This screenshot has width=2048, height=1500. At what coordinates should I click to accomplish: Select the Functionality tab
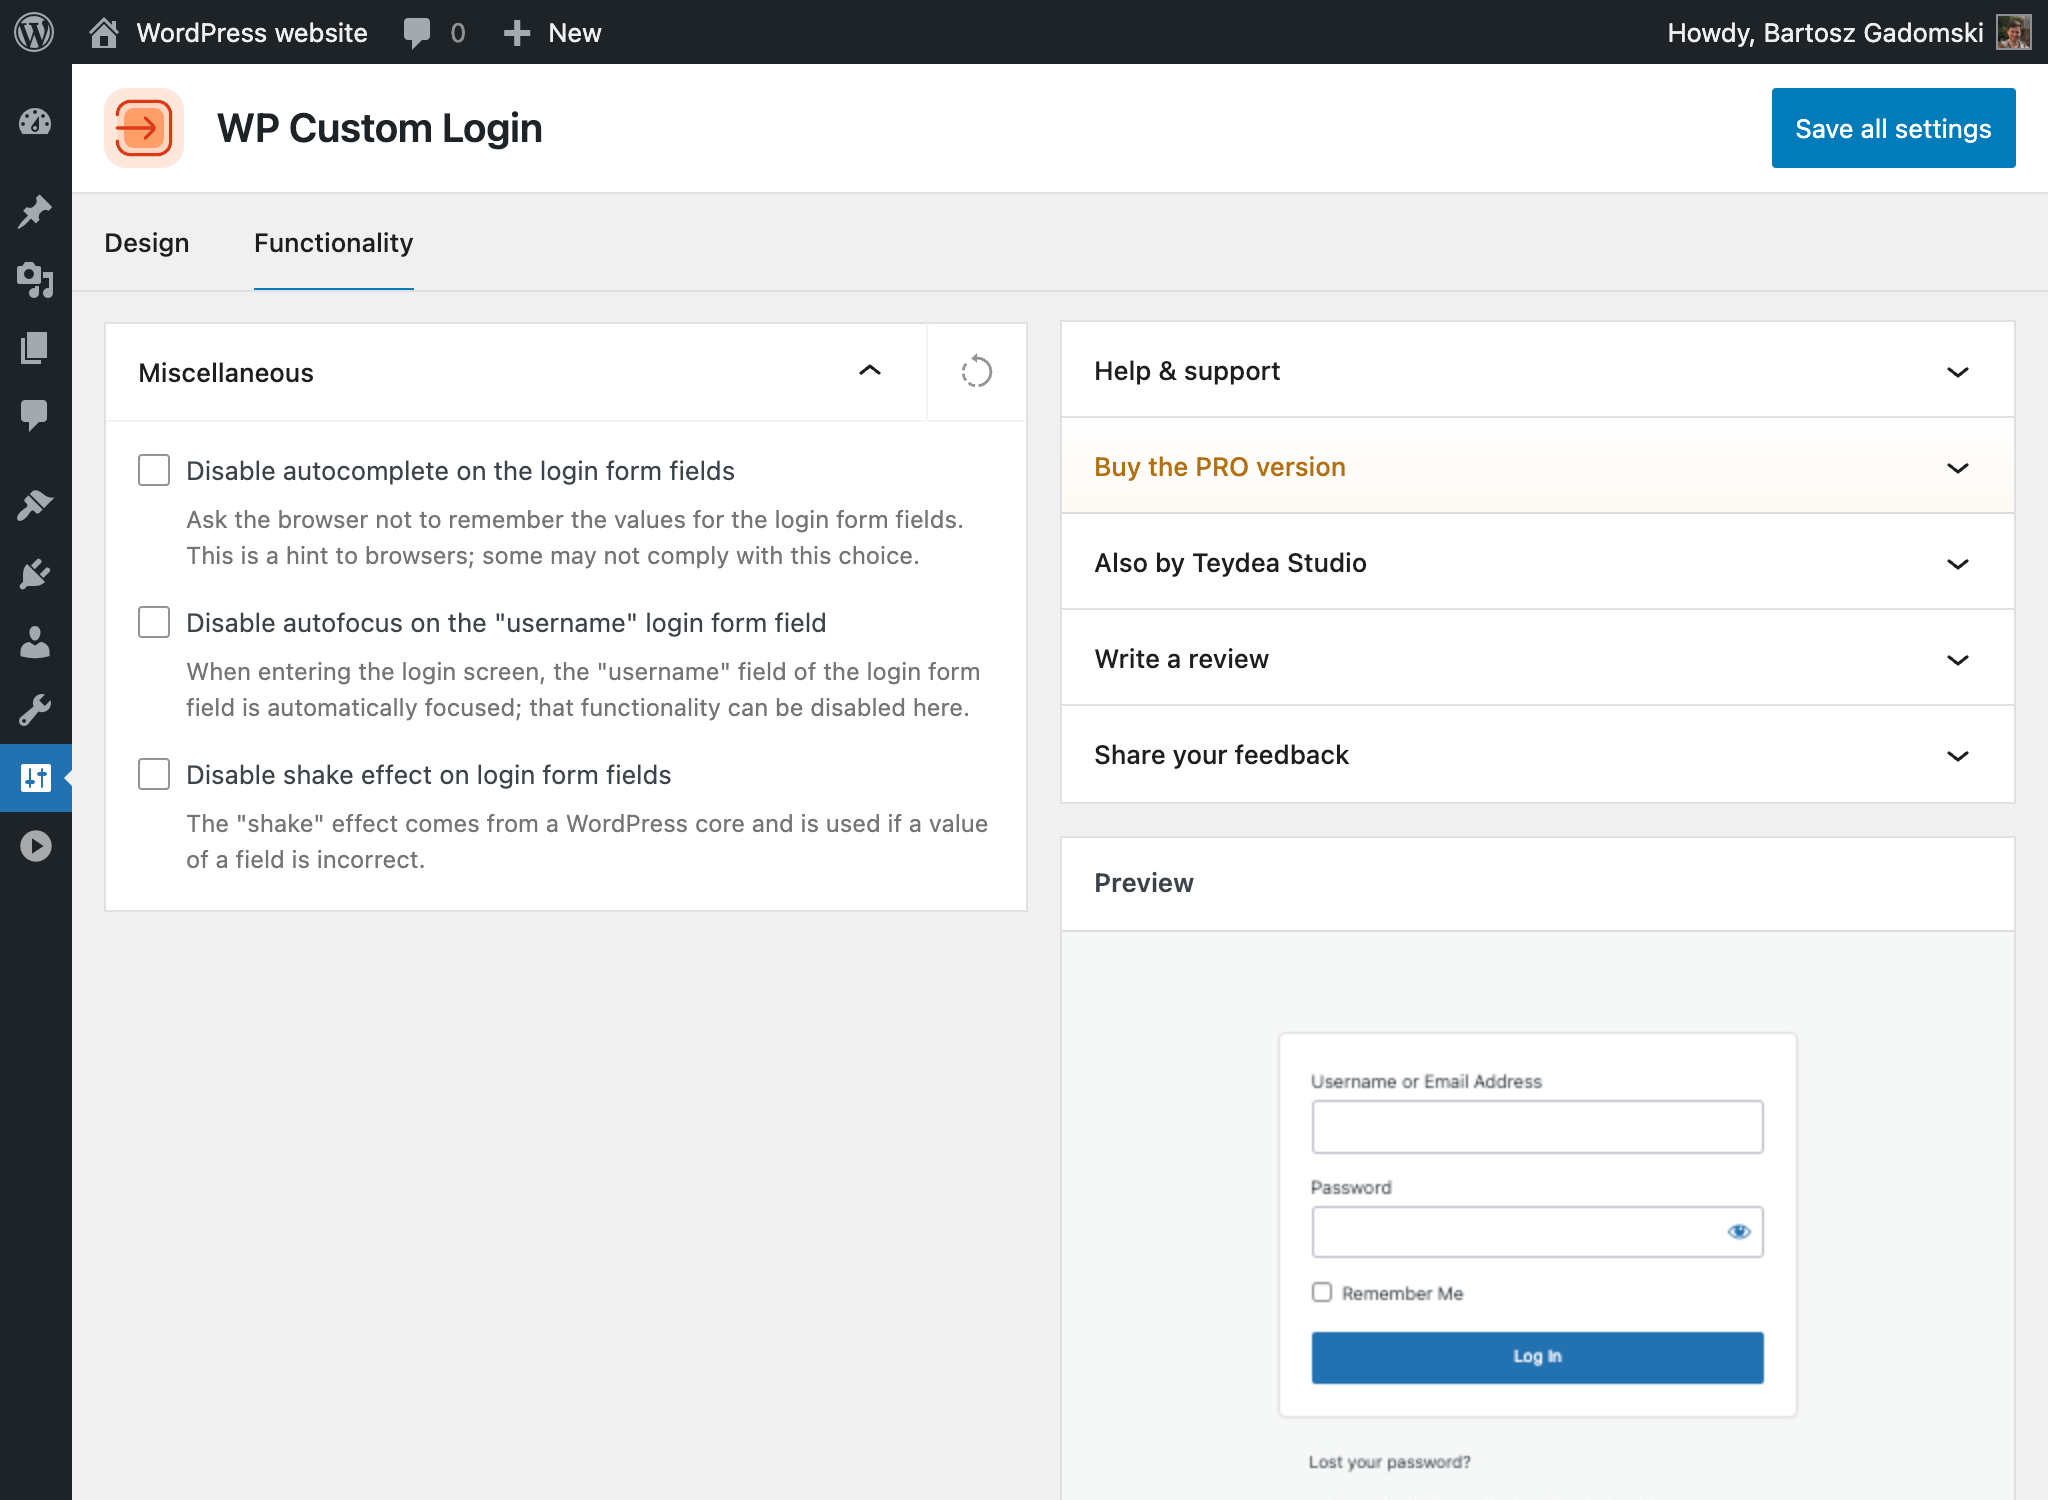pyautogui.click(x=333, y=242)
